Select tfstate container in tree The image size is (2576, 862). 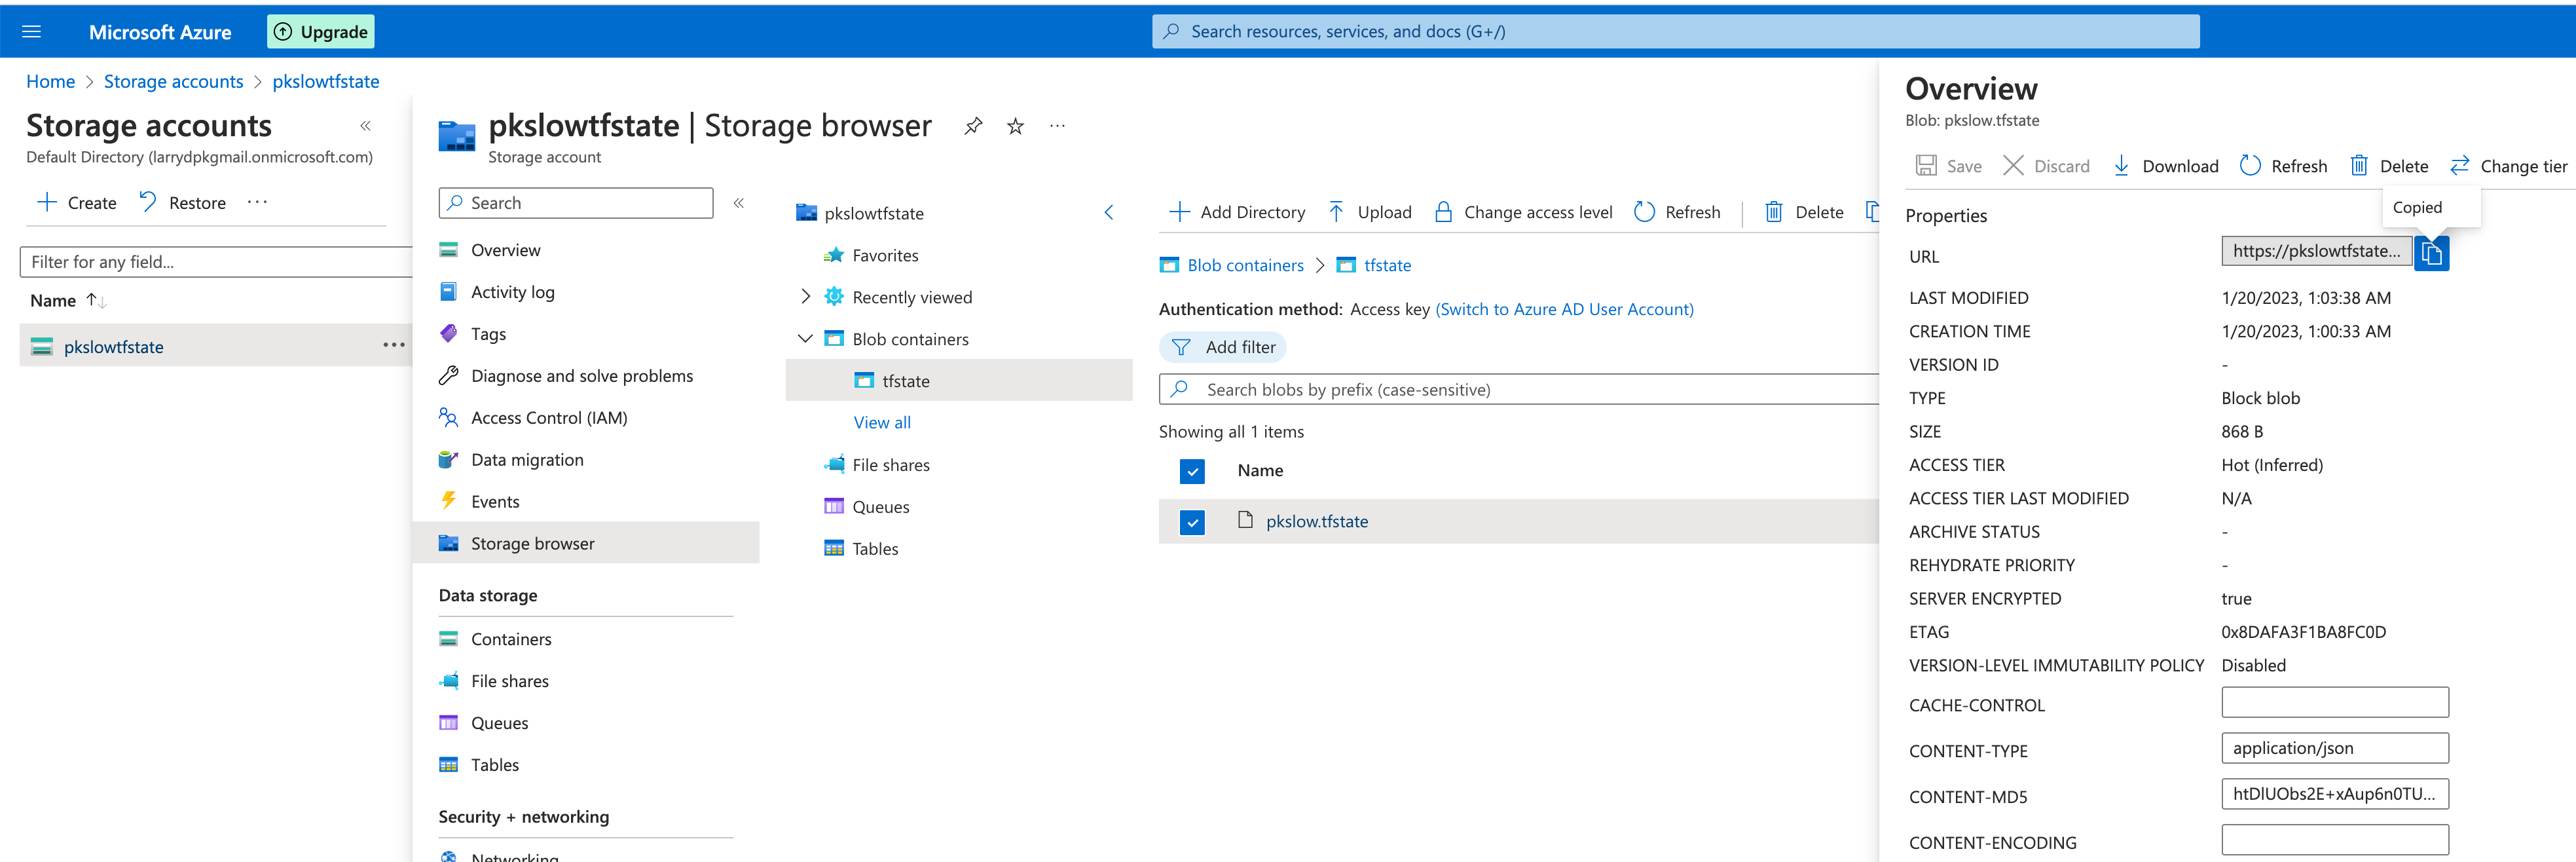959,381
